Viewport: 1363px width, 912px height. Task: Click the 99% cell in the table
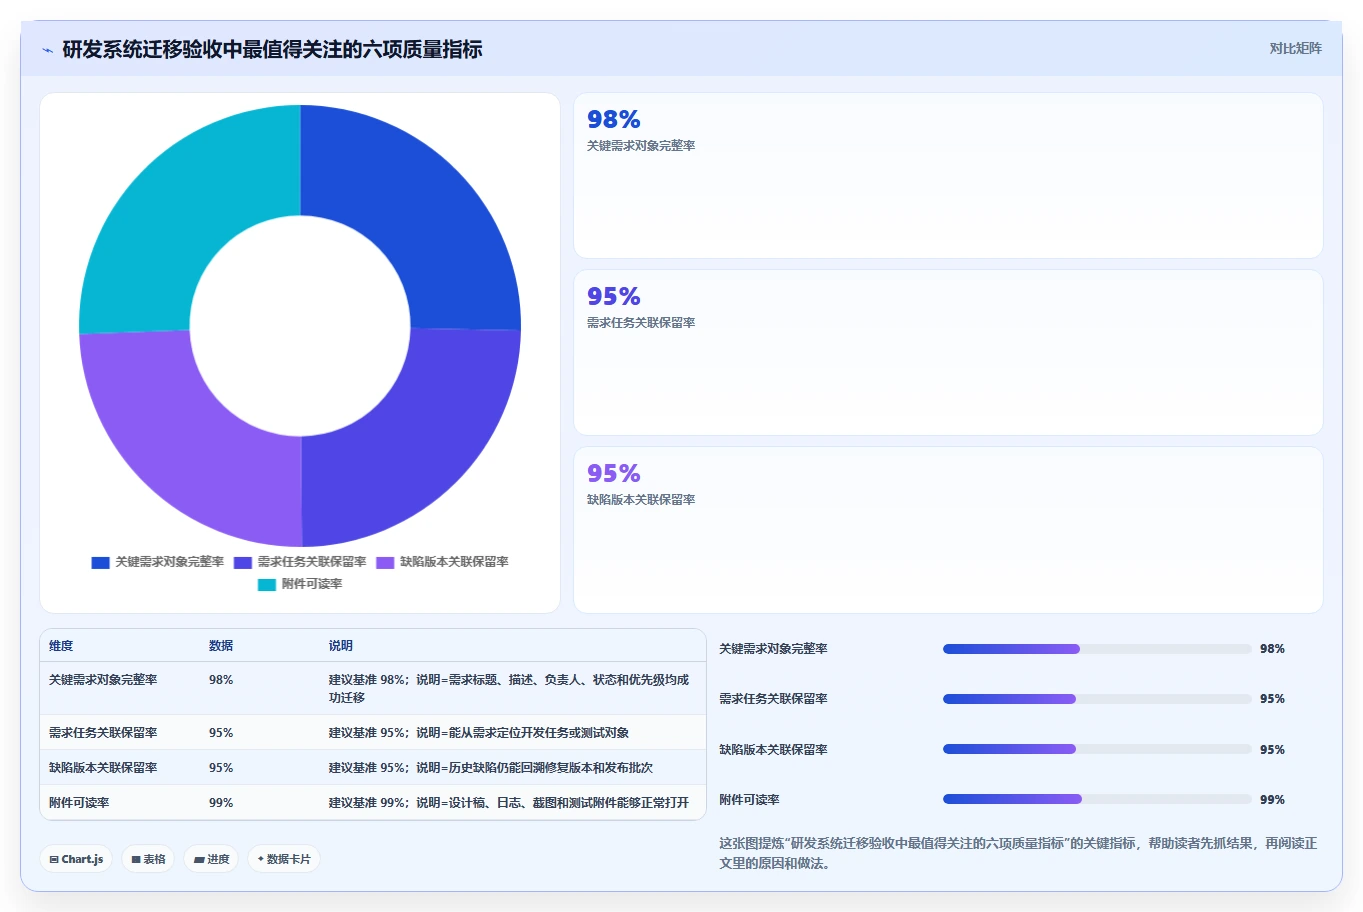(221, 803)
